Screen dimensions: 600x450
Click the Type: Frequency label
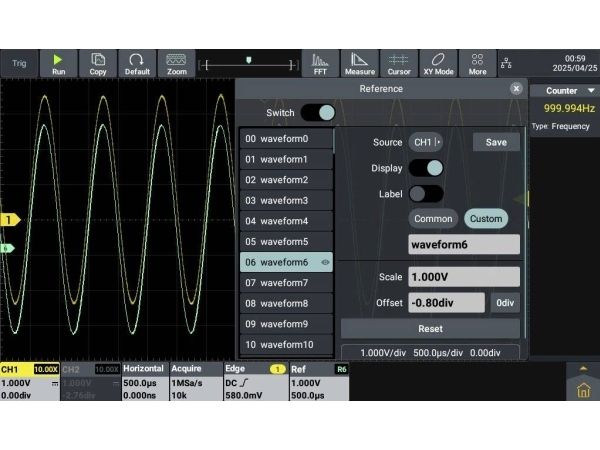coord(561,126)
